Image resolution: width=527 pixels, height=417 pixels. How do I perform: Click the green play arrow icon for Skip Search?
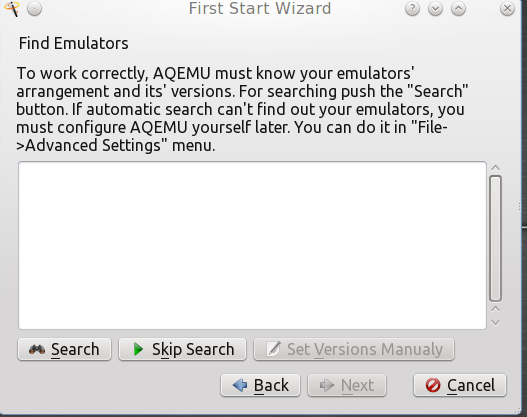click(138, 349)
